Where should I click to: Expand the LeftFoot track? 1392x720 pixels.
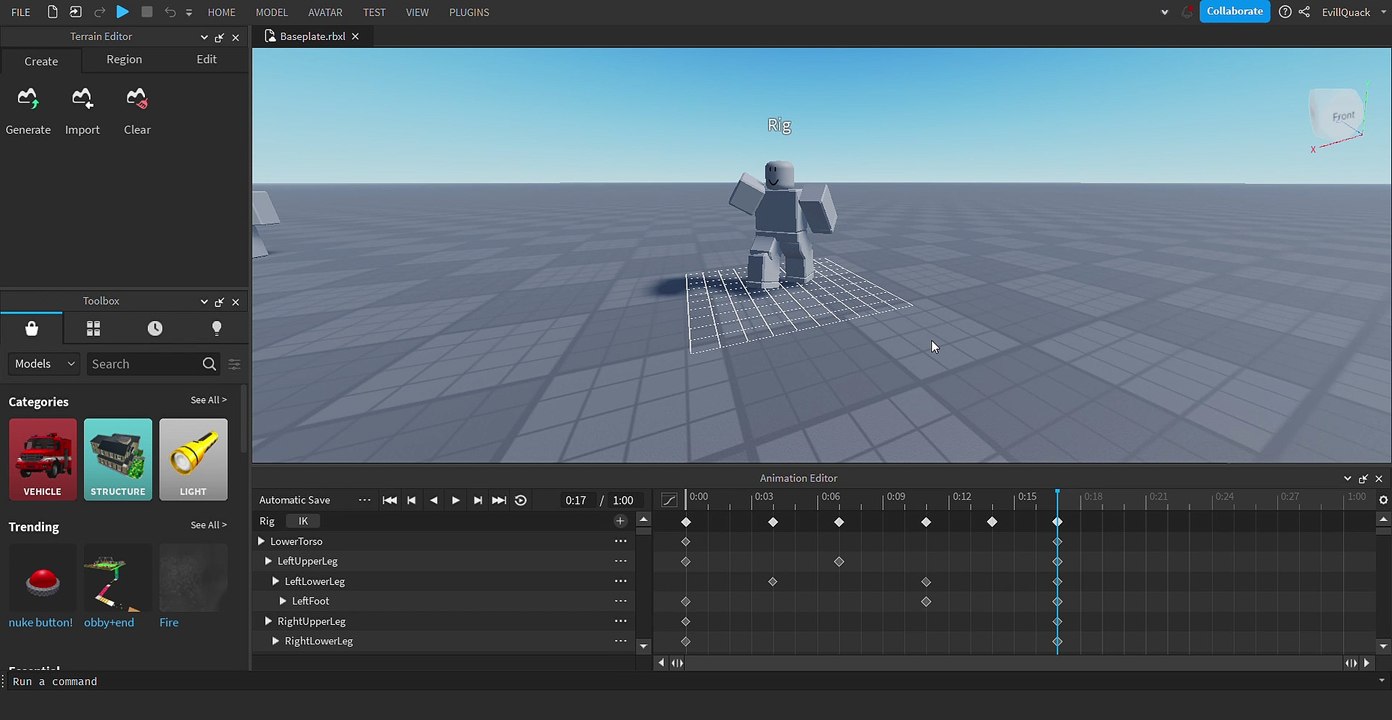point(283,601)
